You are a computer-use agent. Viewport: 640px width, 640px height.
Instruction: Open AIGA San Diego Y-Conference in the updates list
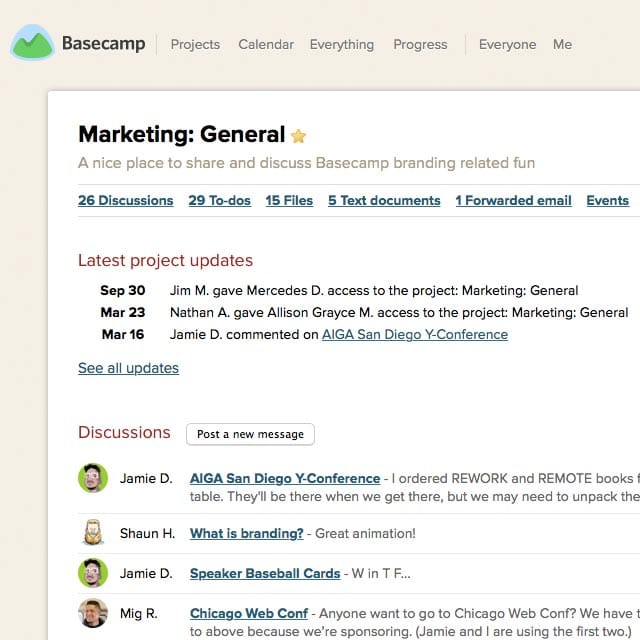coord(415,335)
